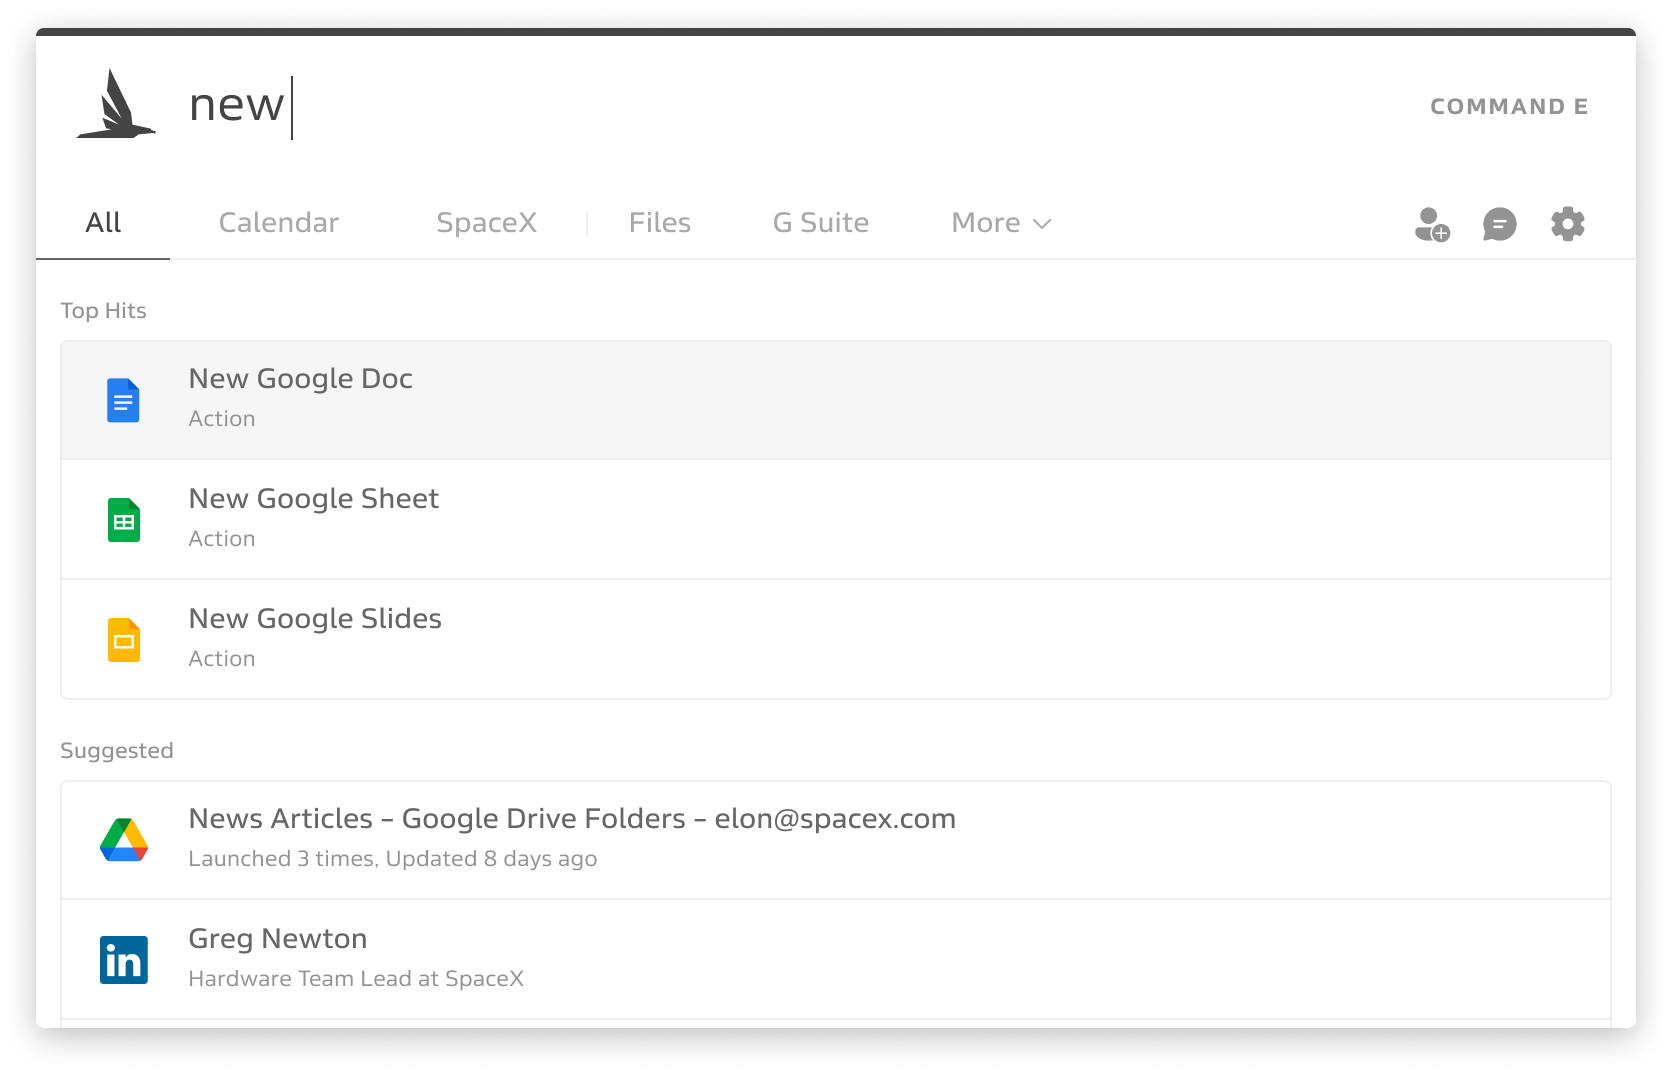Click the search field containing 'new'
Screen dimensions: 1672x1072
[x=790, y=105]
